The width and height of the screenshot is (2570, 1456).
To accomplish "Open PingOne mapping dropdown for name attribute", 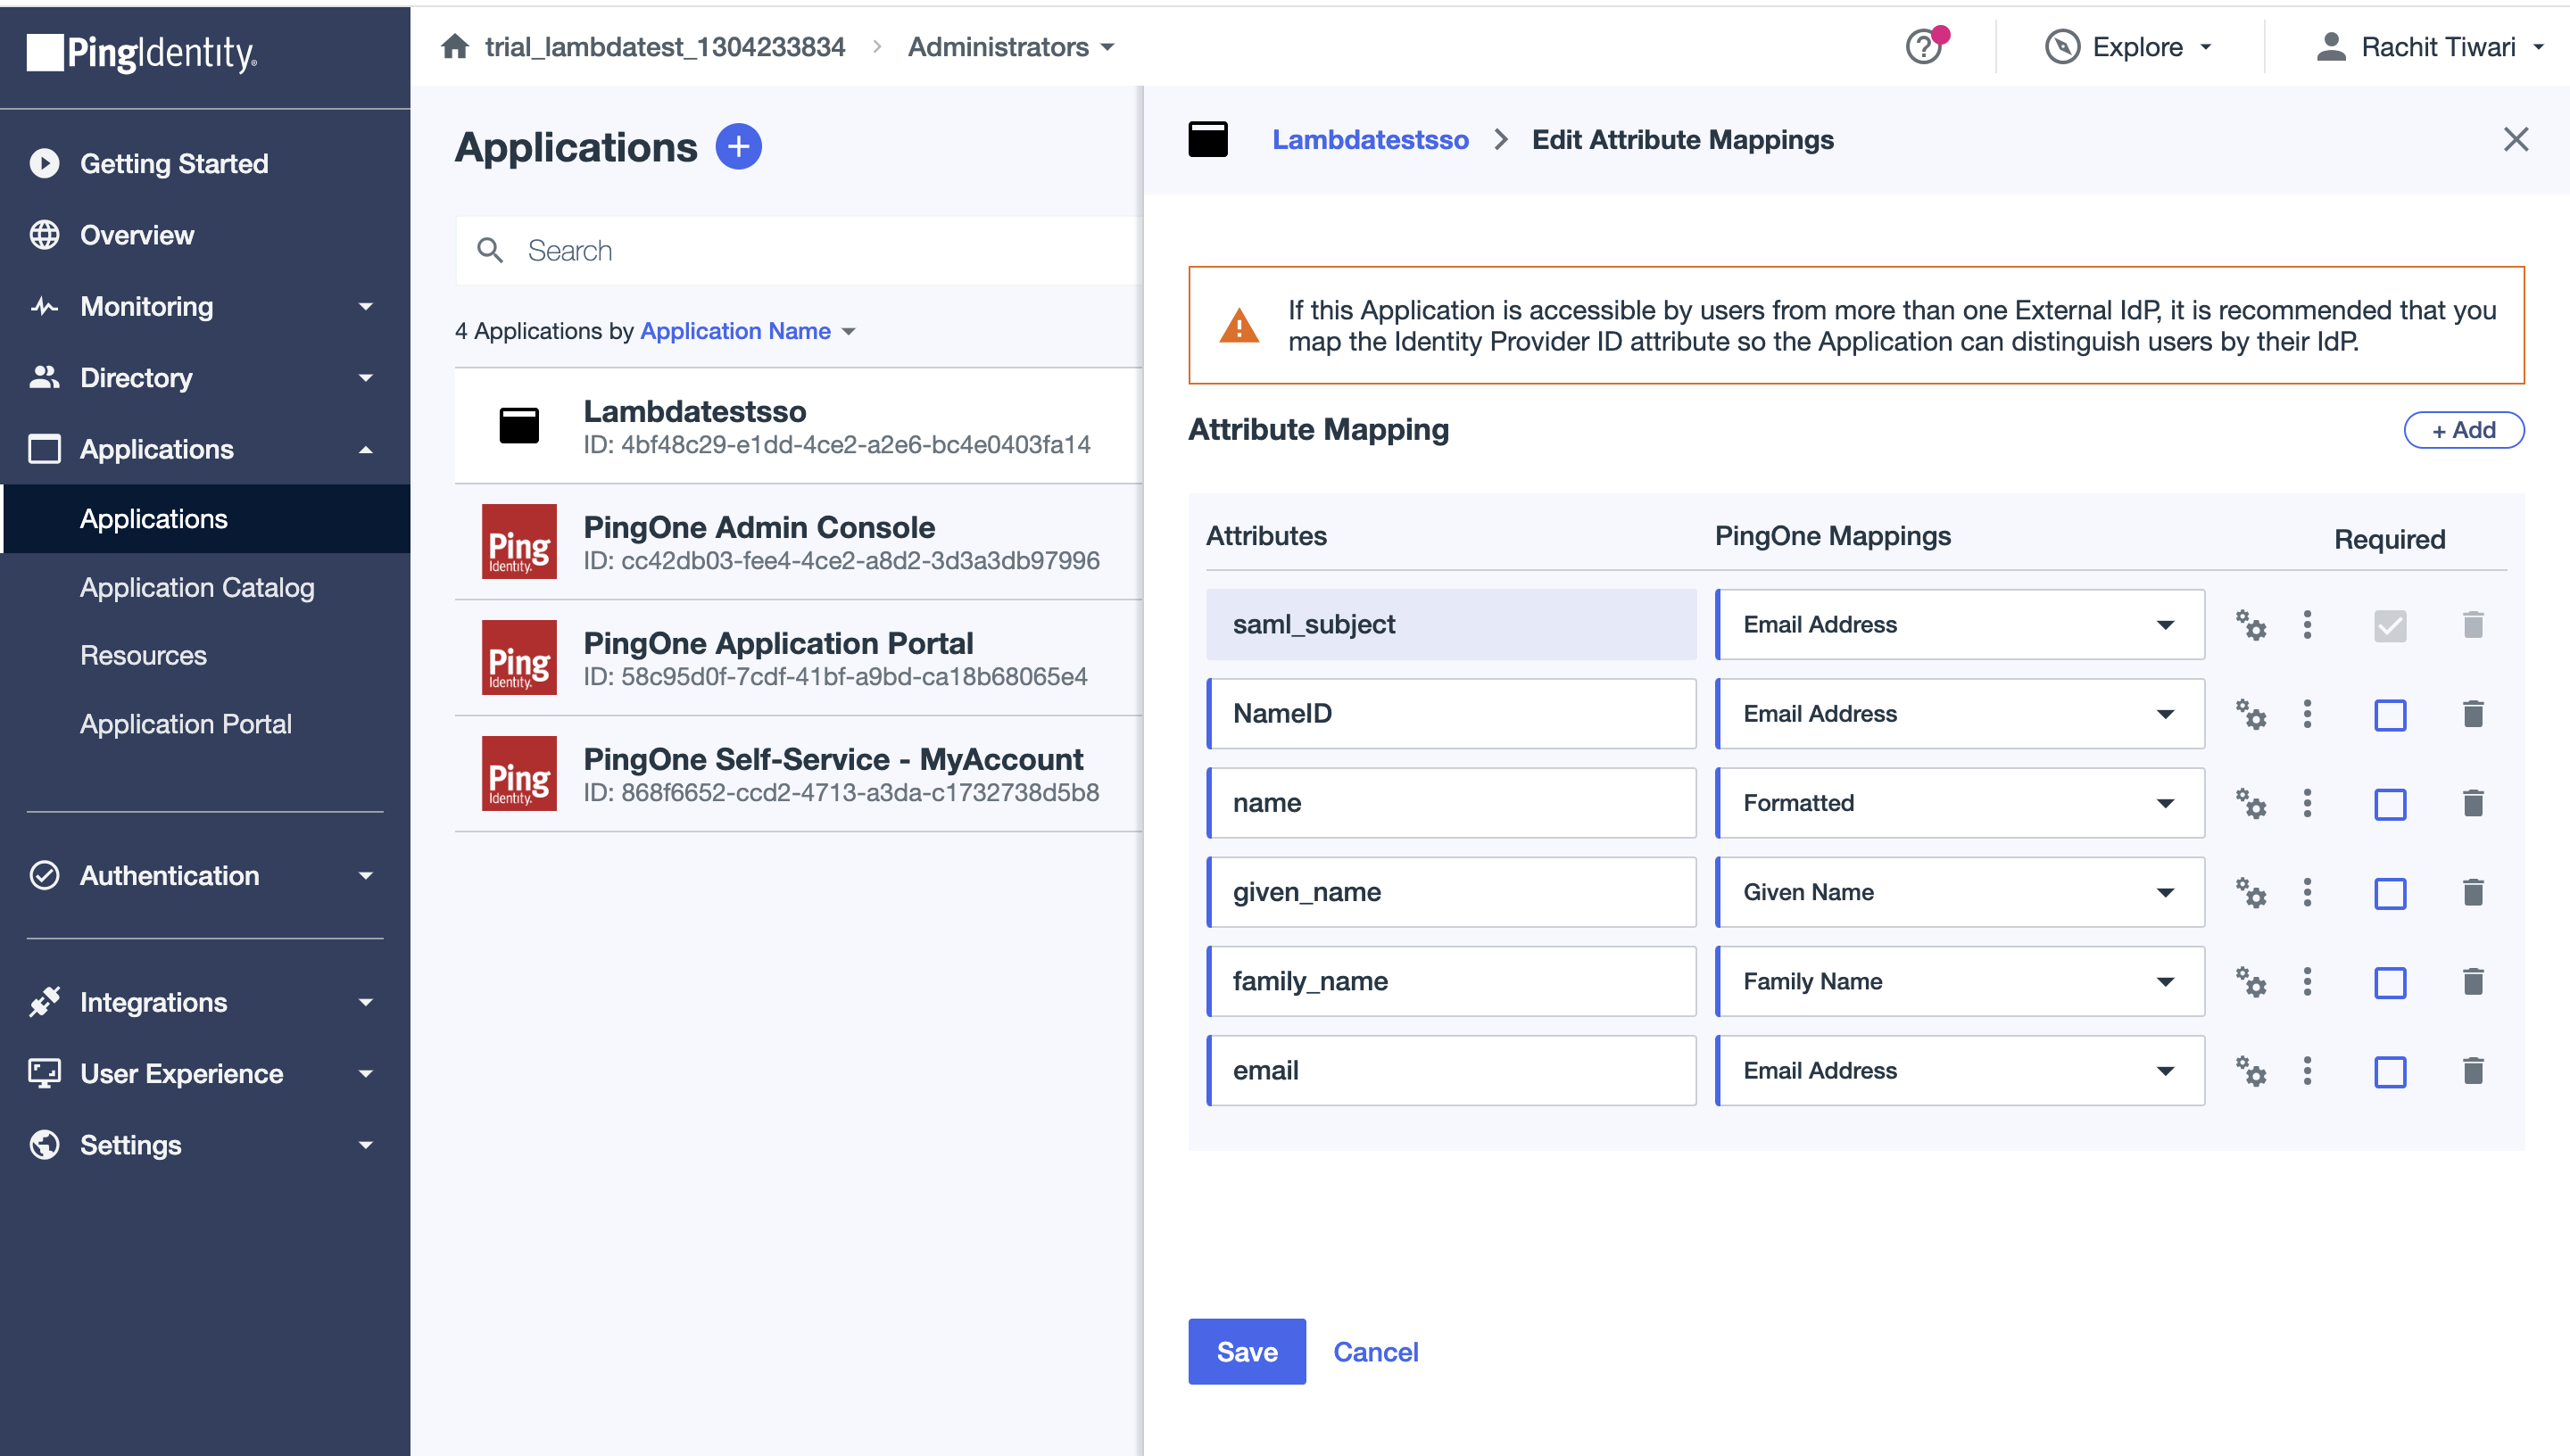I will pyautogui.click(x=1959, y=803).
